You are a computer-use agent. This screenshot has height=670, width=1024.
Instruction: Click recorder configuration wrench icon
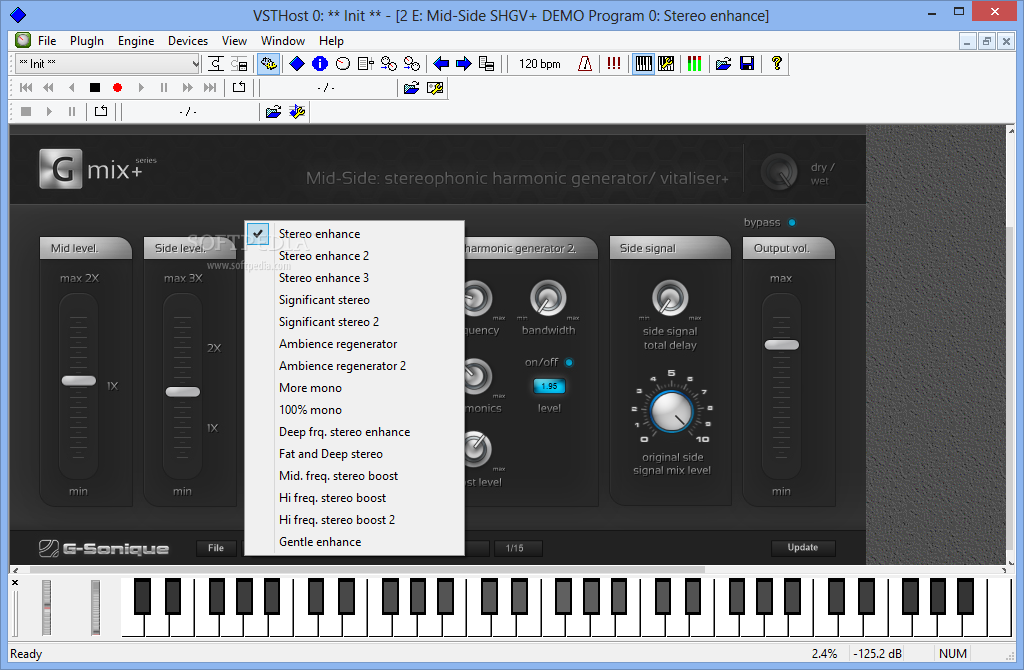[x=297, y=112]
